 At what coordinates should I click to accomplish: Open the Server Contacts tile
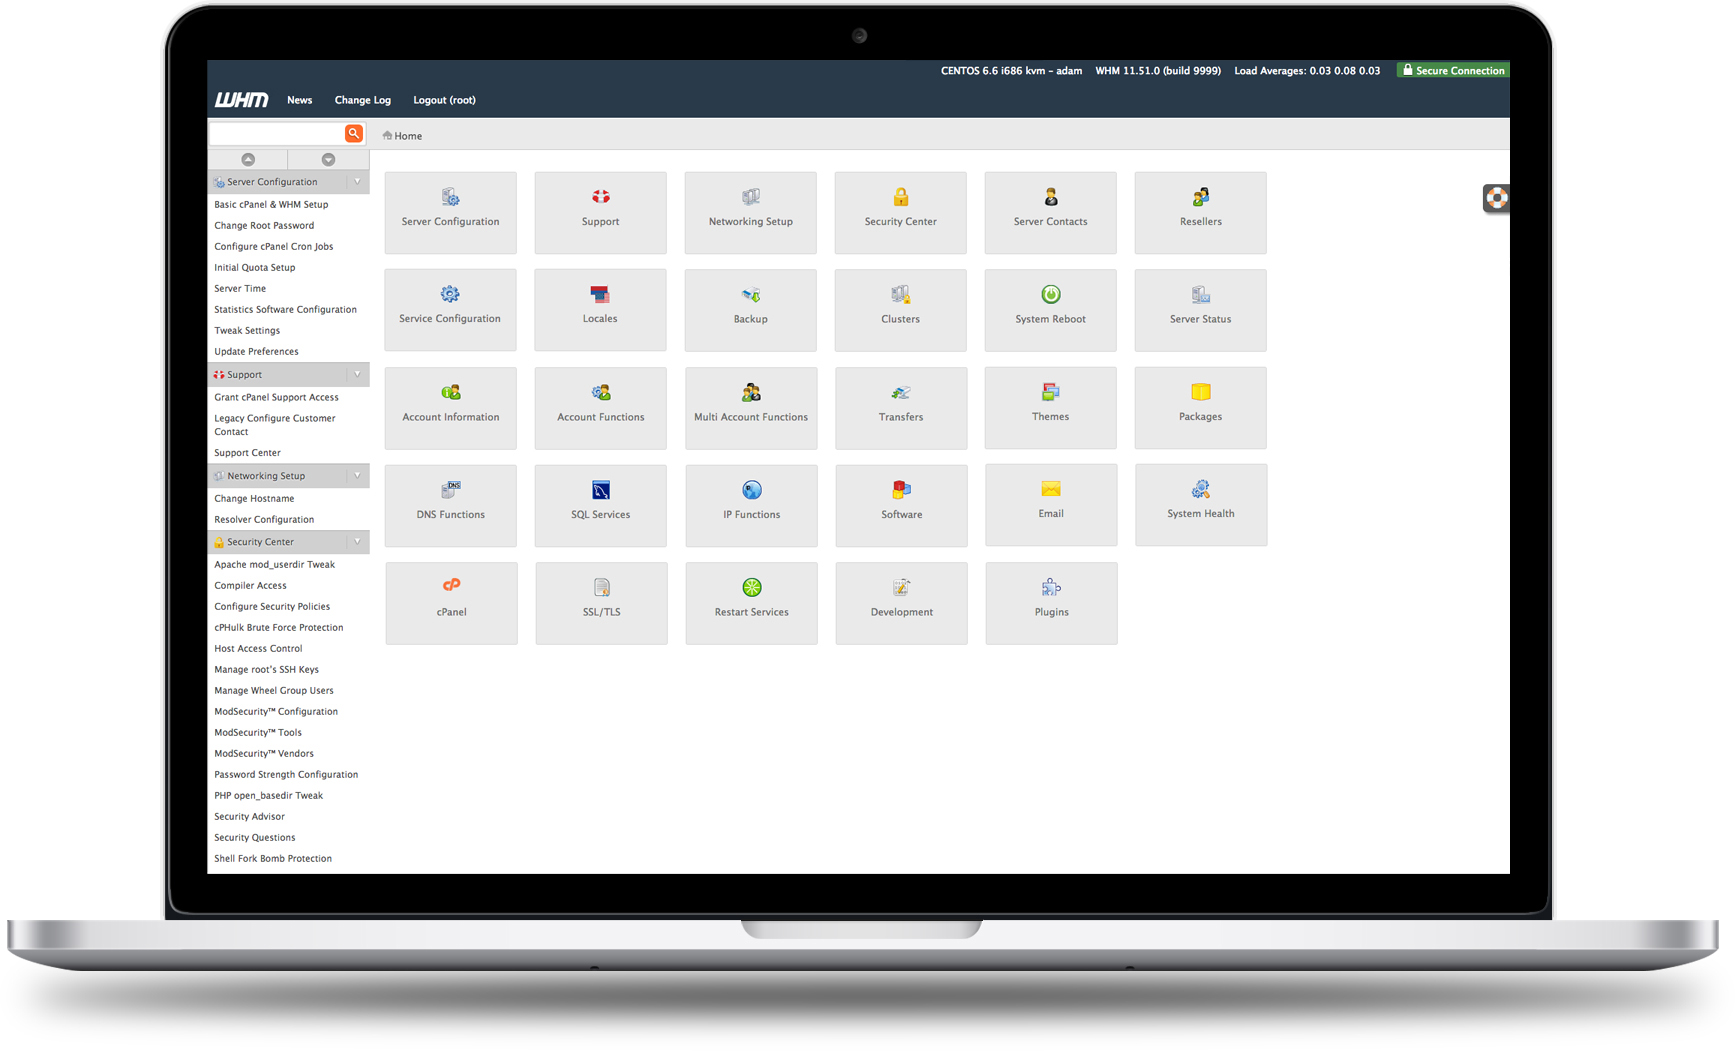click(1050, 212)
